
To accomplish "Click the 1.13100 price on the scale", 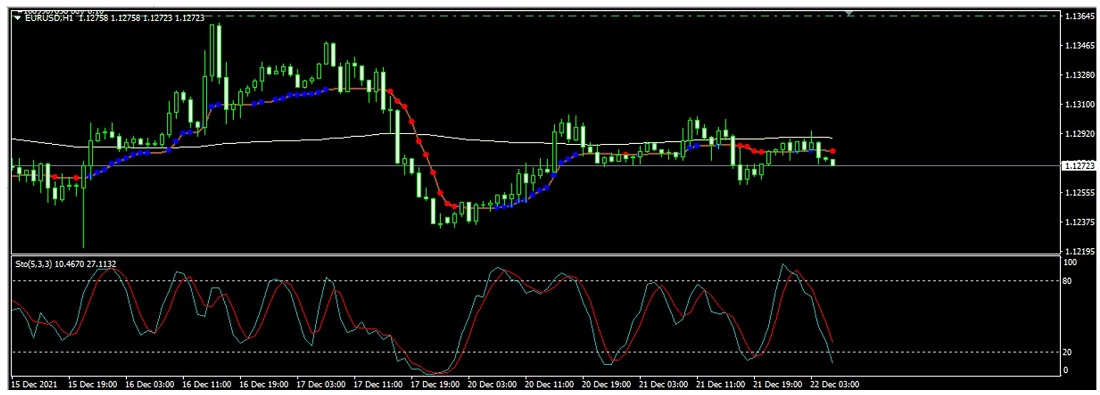I will coord(1080,104).
